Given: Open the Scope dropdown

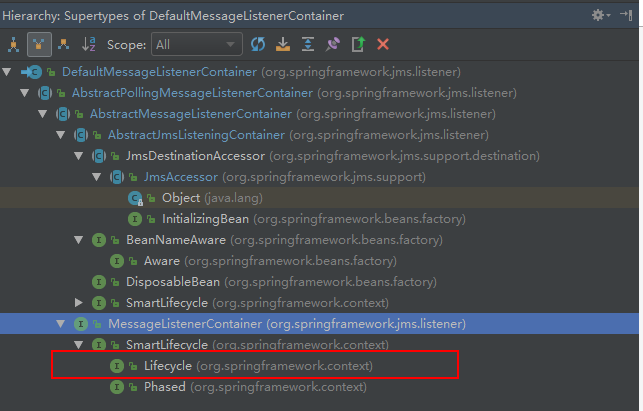Looking at the screenshot, I should tap(197, 44).
